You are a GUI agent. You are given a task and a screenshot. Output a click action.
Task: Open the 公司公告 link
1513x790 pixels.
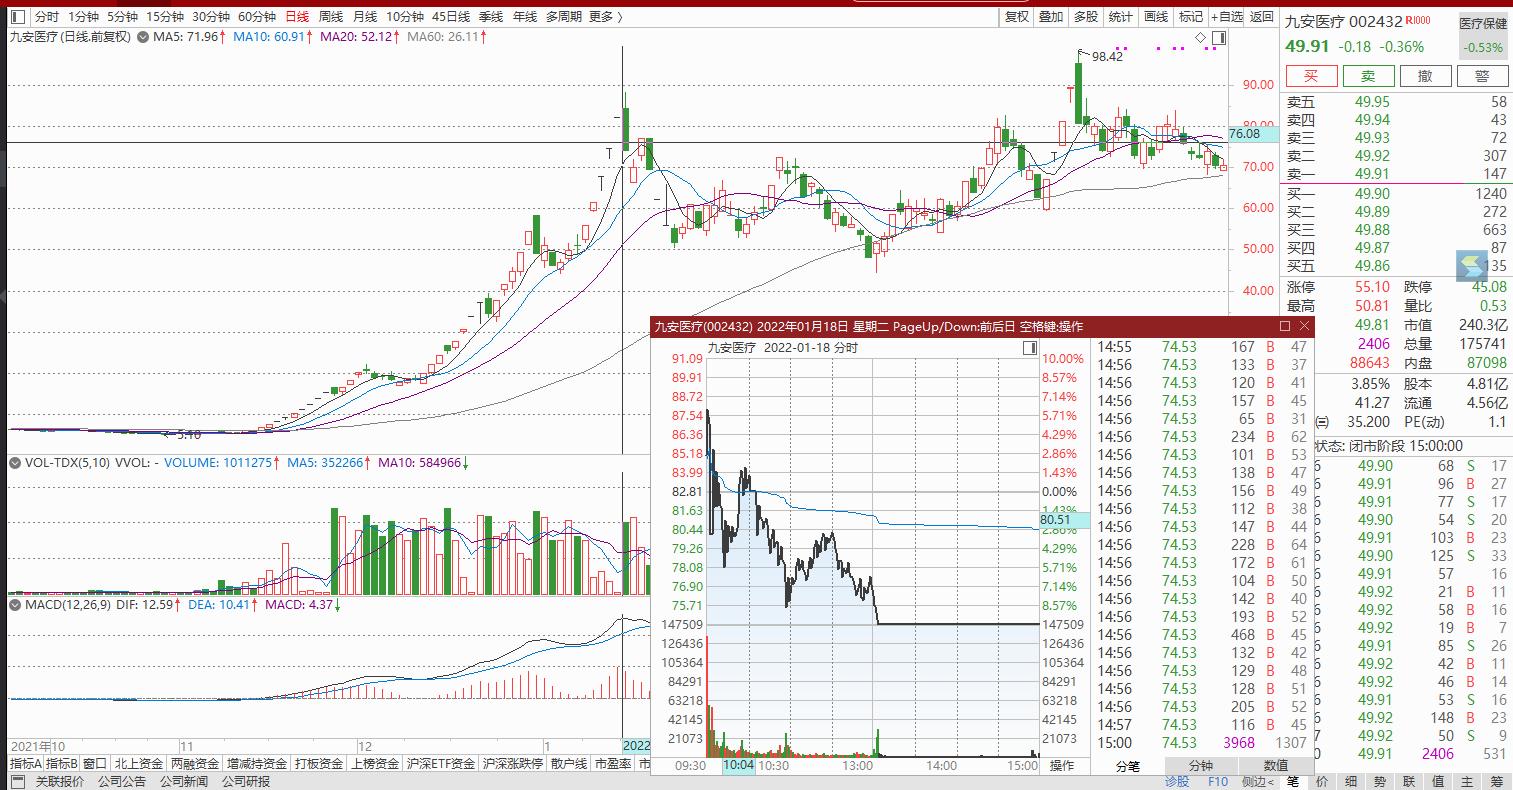[x=122, y=782]
